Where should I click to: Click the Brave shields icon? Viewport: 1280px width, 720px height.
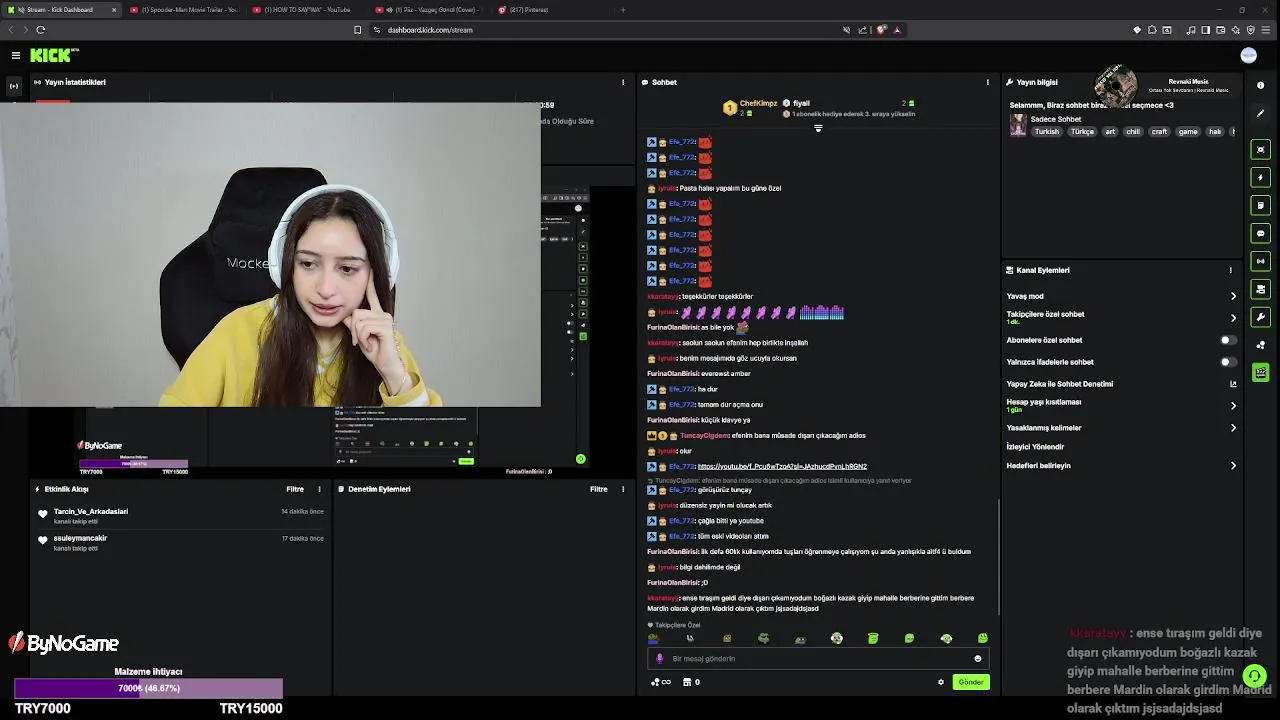(881, 30)
